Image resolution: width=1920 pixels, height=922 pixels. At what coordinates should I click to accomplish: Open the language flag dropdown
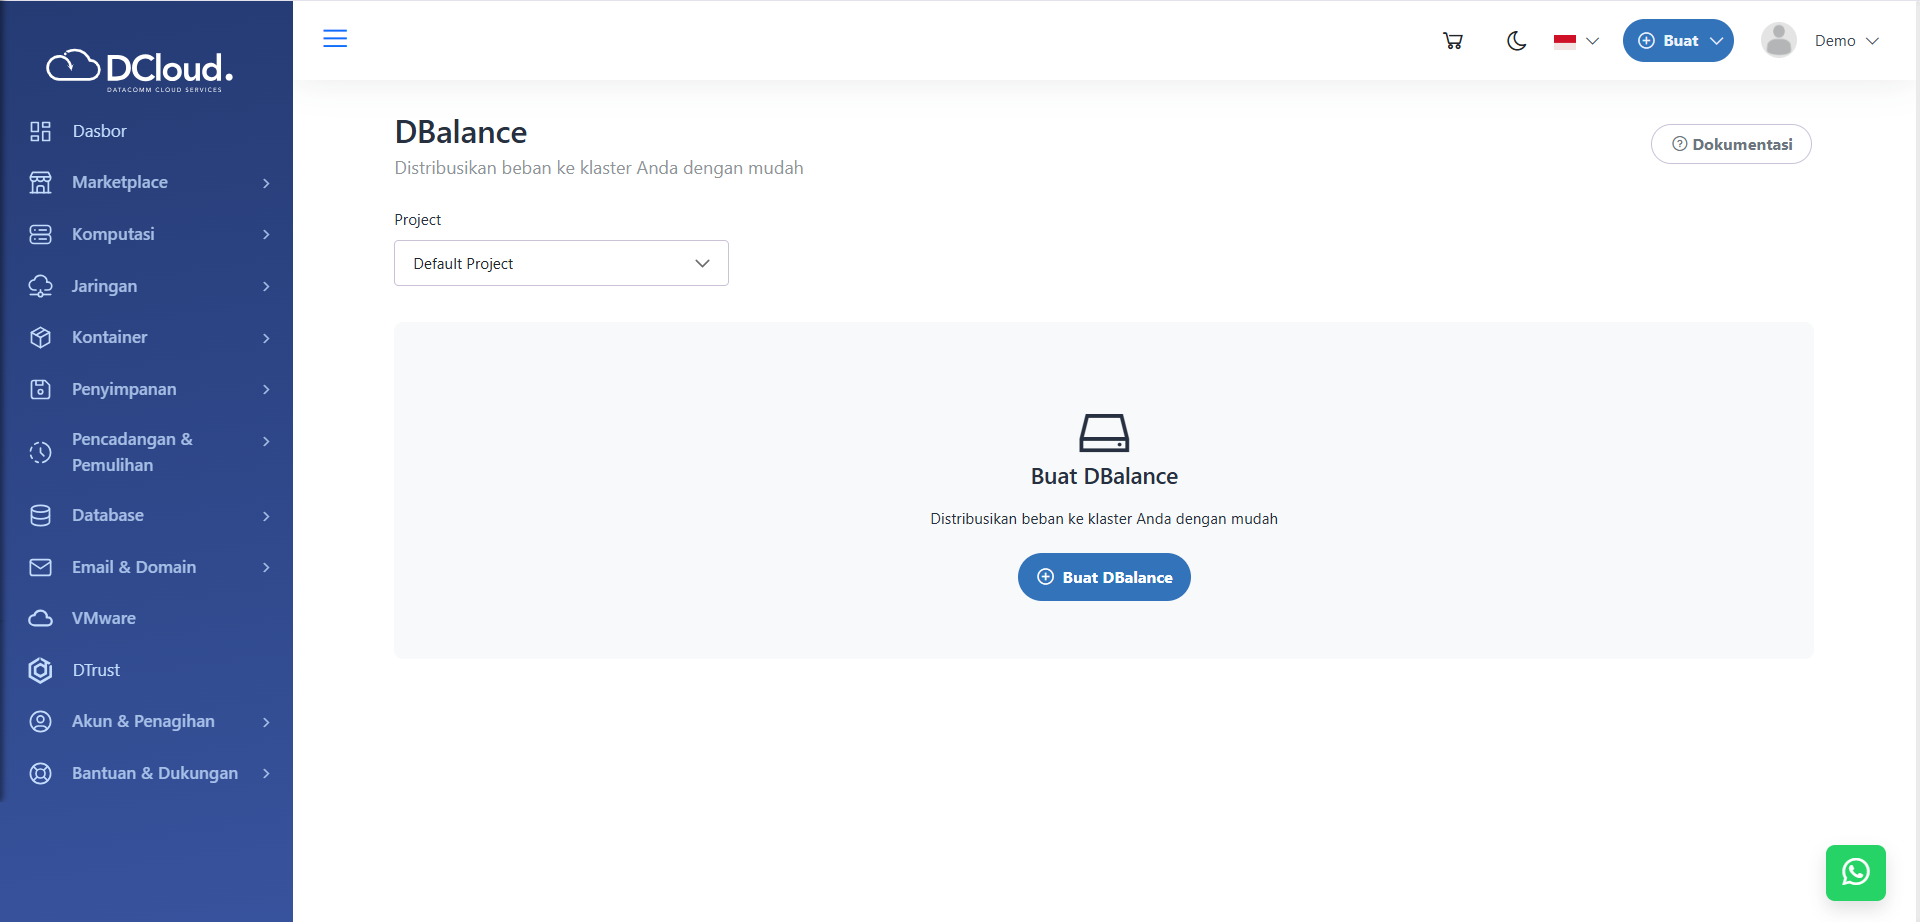1576,41
